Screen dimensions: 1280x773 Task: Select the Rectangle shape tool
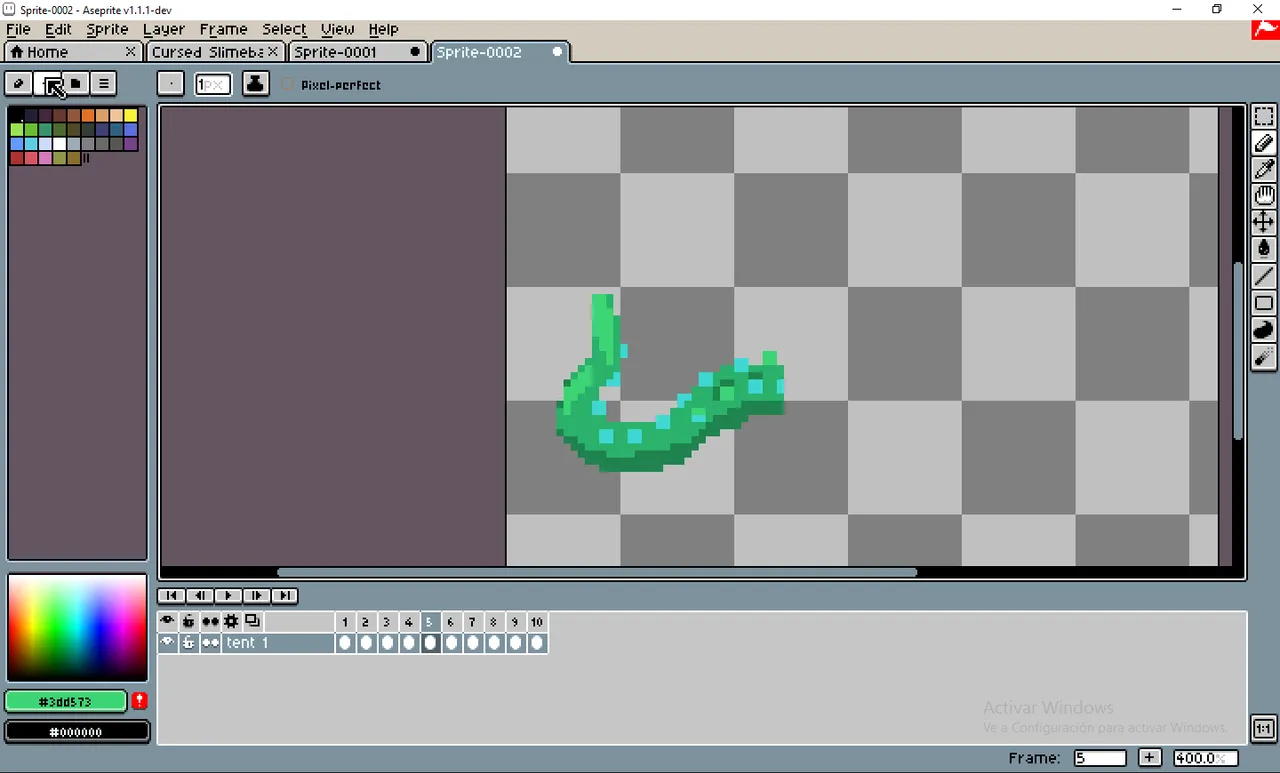click(x=1264, y=303)
